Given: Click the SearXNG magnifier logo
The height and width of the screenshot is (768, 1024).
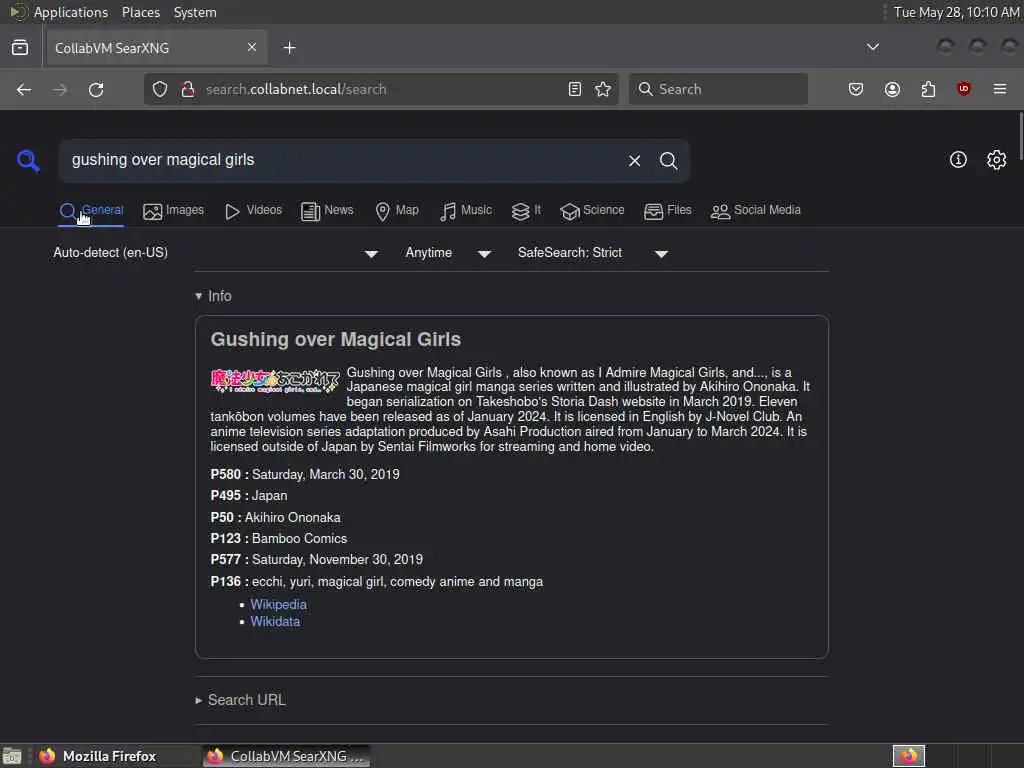Looking at the screenshot, I should [x=28, y=160].
